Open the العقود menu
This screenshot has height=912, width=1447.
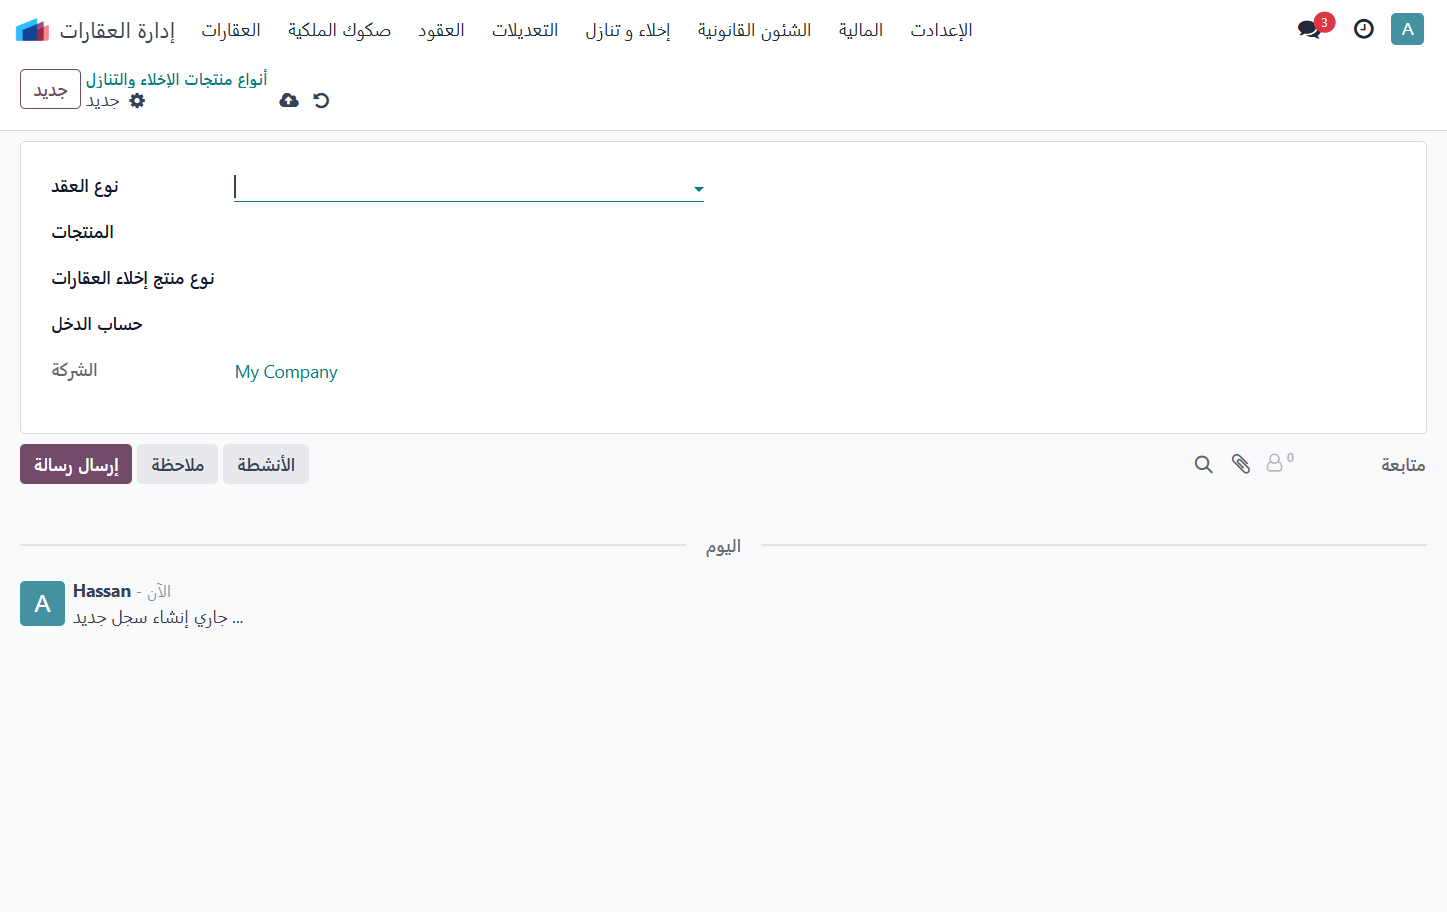(441, 30)
